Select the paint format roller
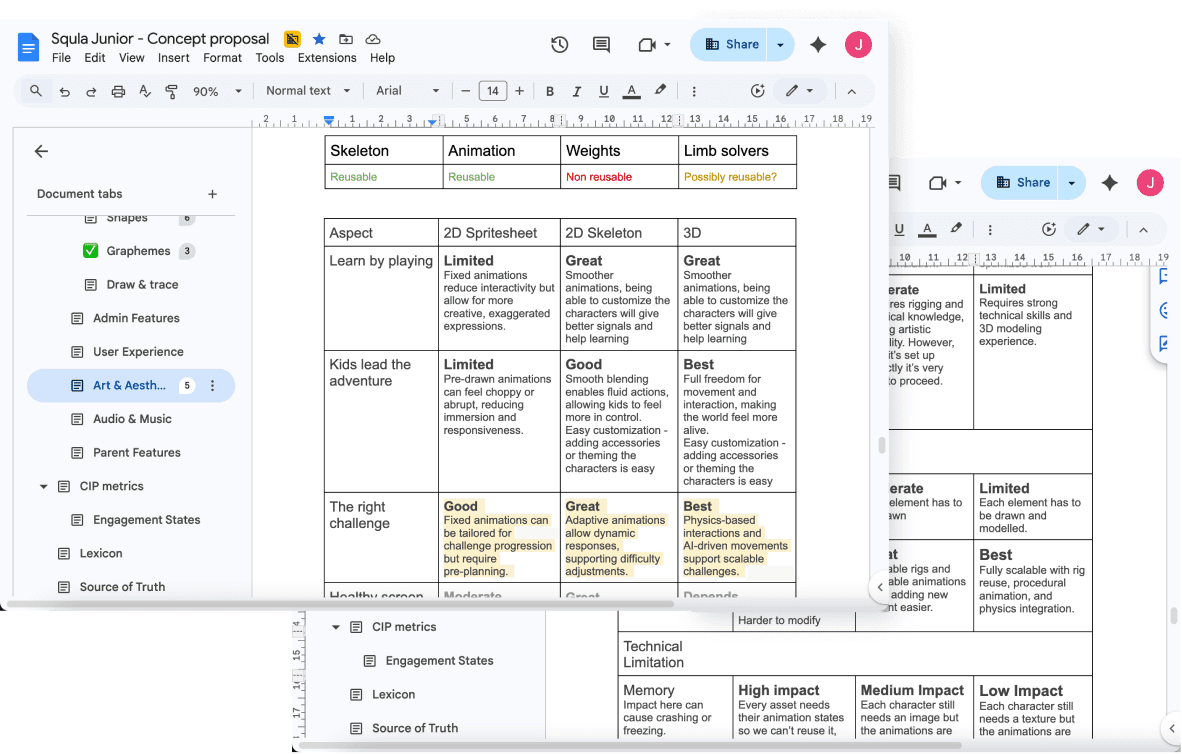 pyautogui.click(x=171, y=91)
